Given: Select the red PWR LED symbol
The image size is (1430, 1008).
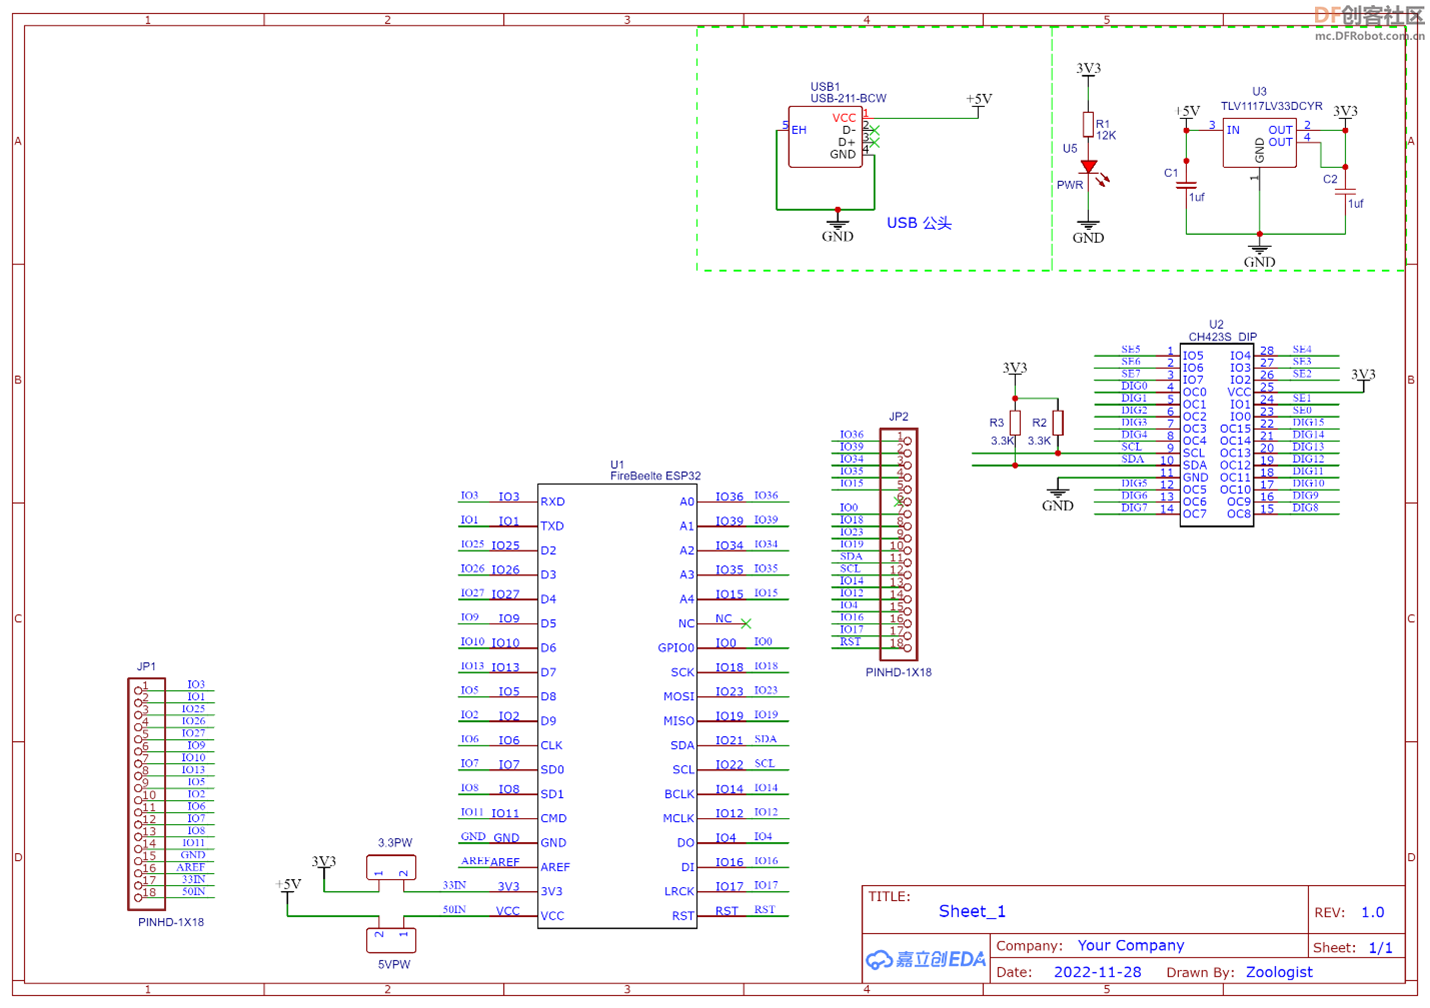Looking at the screenshot, I should click(1089, 168).
